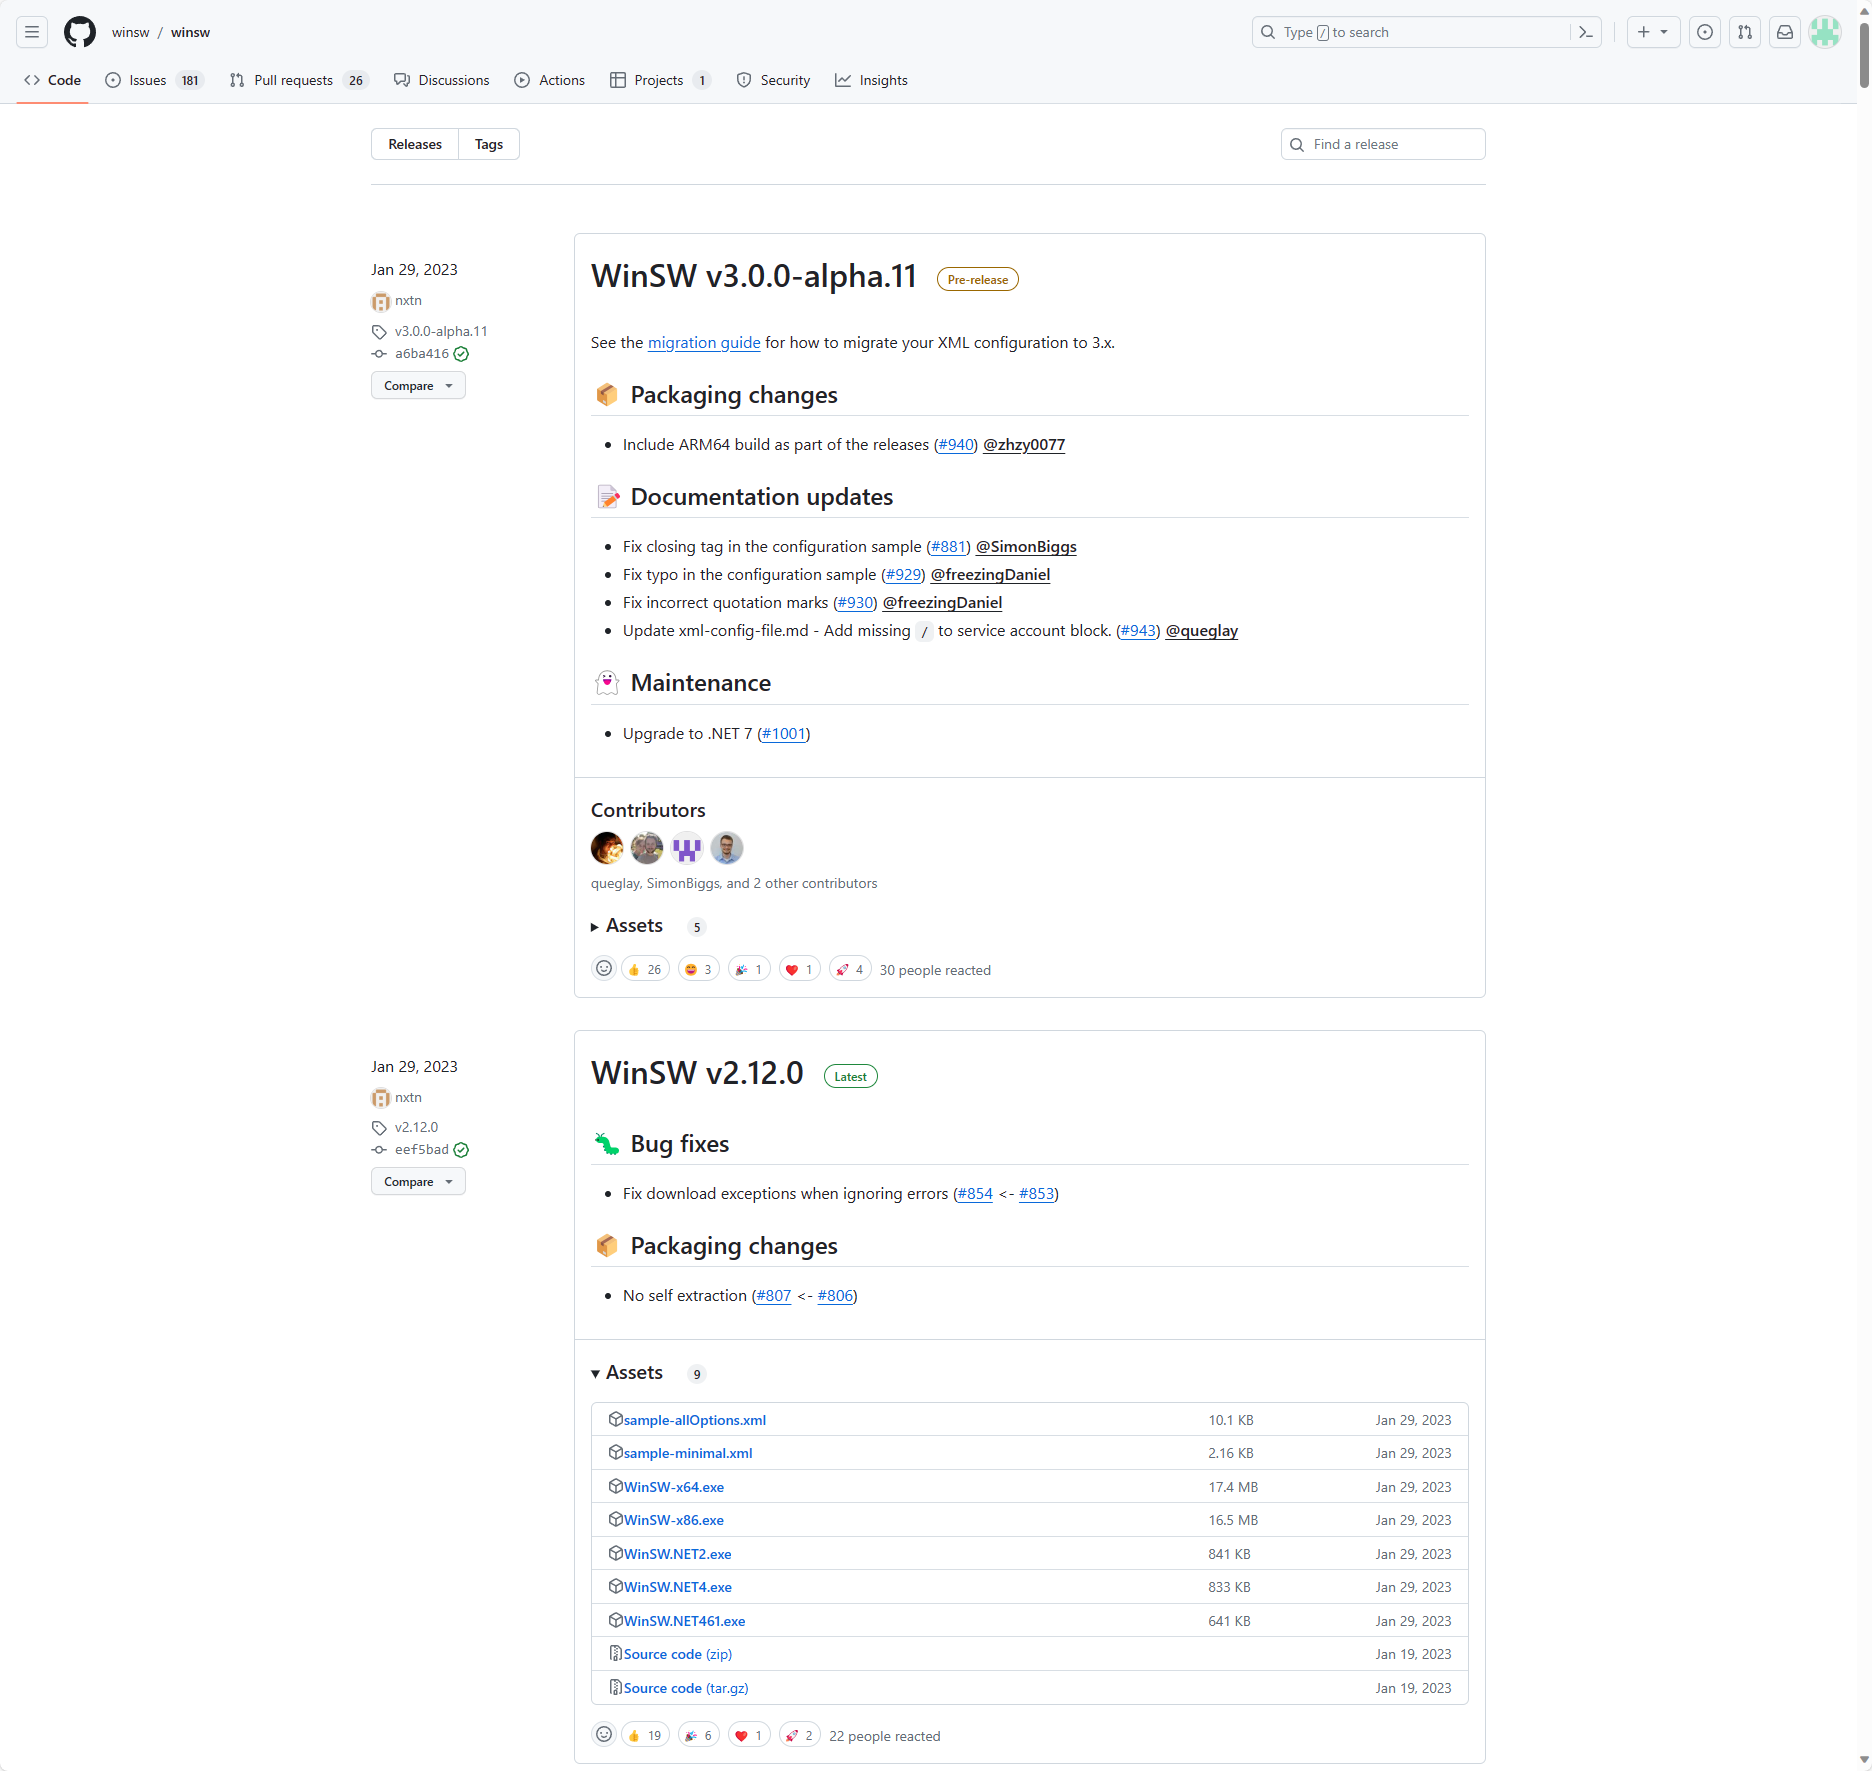Open the Projects tab

(660, 80)
